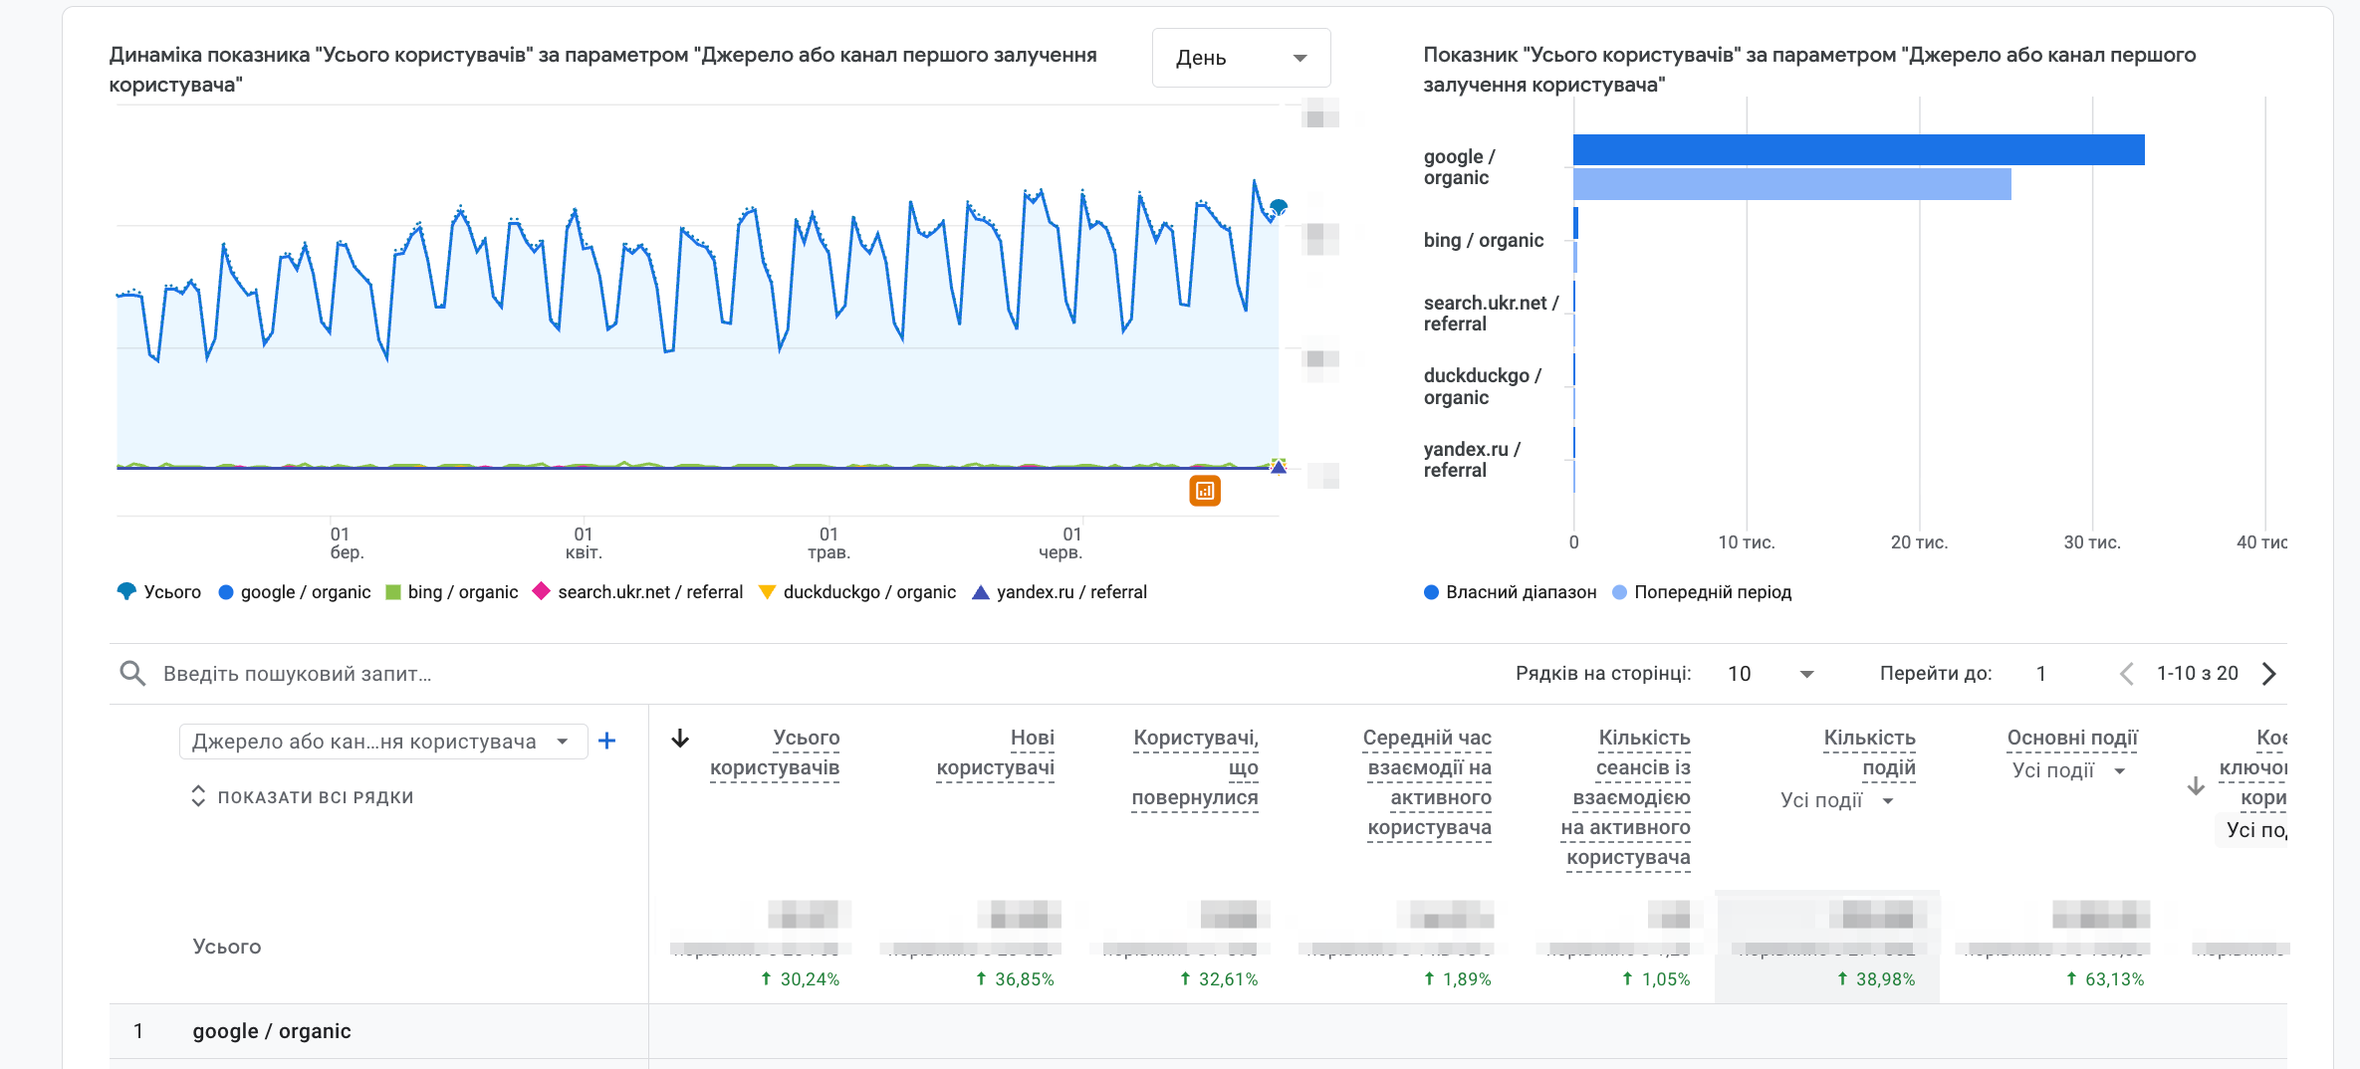Open the Джерело або канал dimension dropdown
Screen dimensions: 2360x1069
click(x=382, y=741)
